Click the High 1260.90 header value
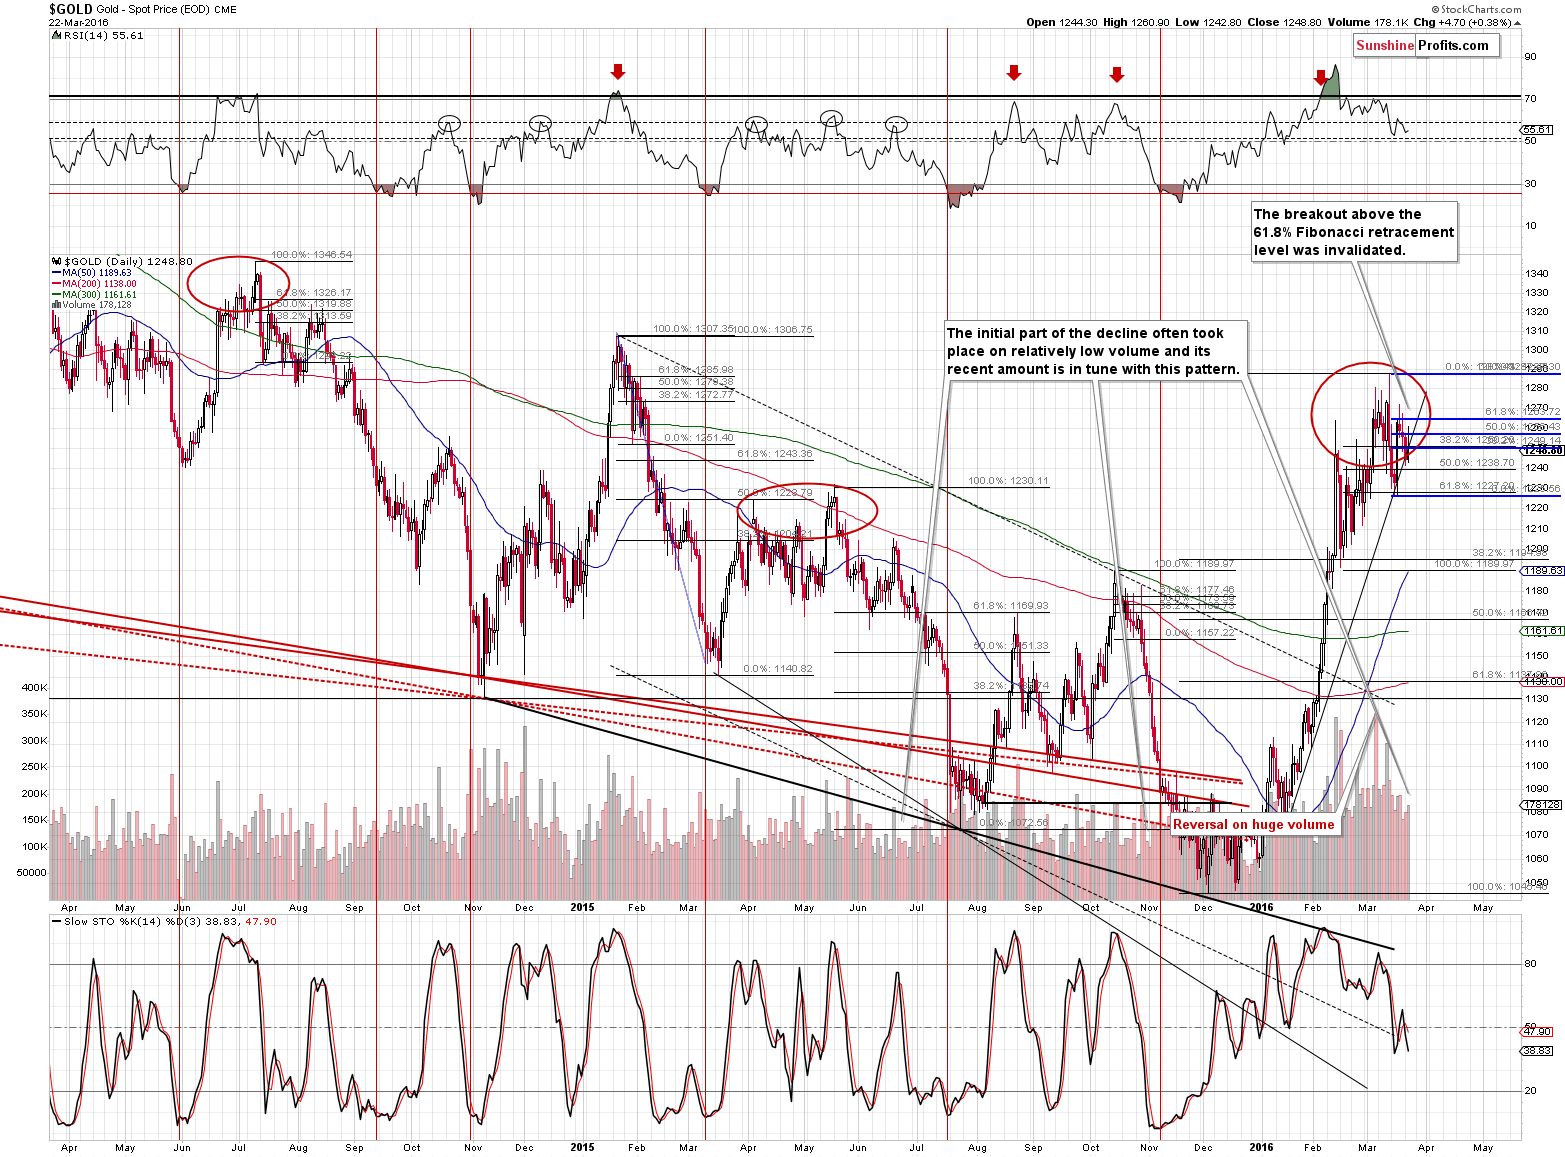The width and height of the screenshot is (1565, 1157). [x=1138, y=22]
